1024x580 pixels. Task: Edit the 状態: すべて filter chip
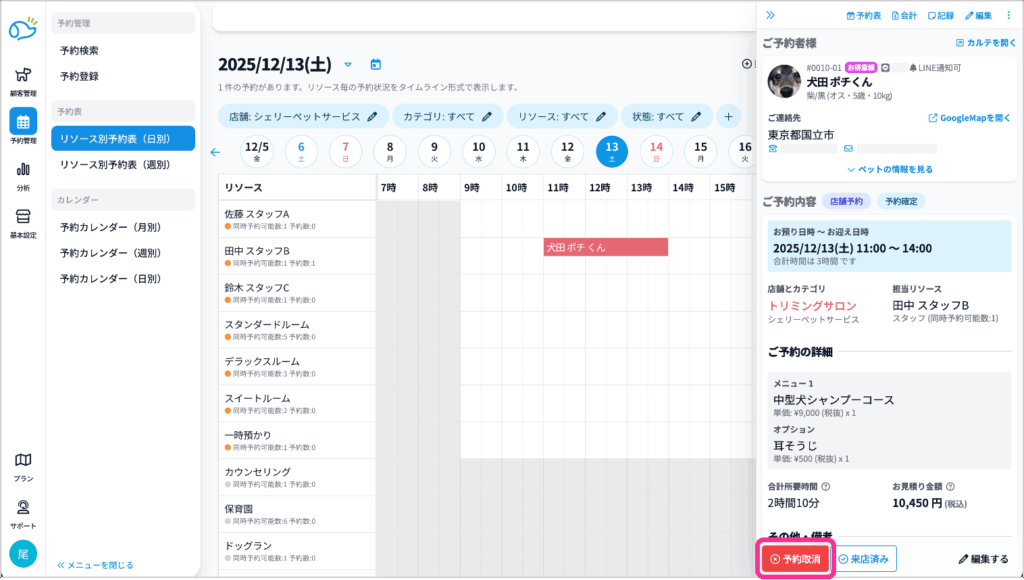point(666,116)
